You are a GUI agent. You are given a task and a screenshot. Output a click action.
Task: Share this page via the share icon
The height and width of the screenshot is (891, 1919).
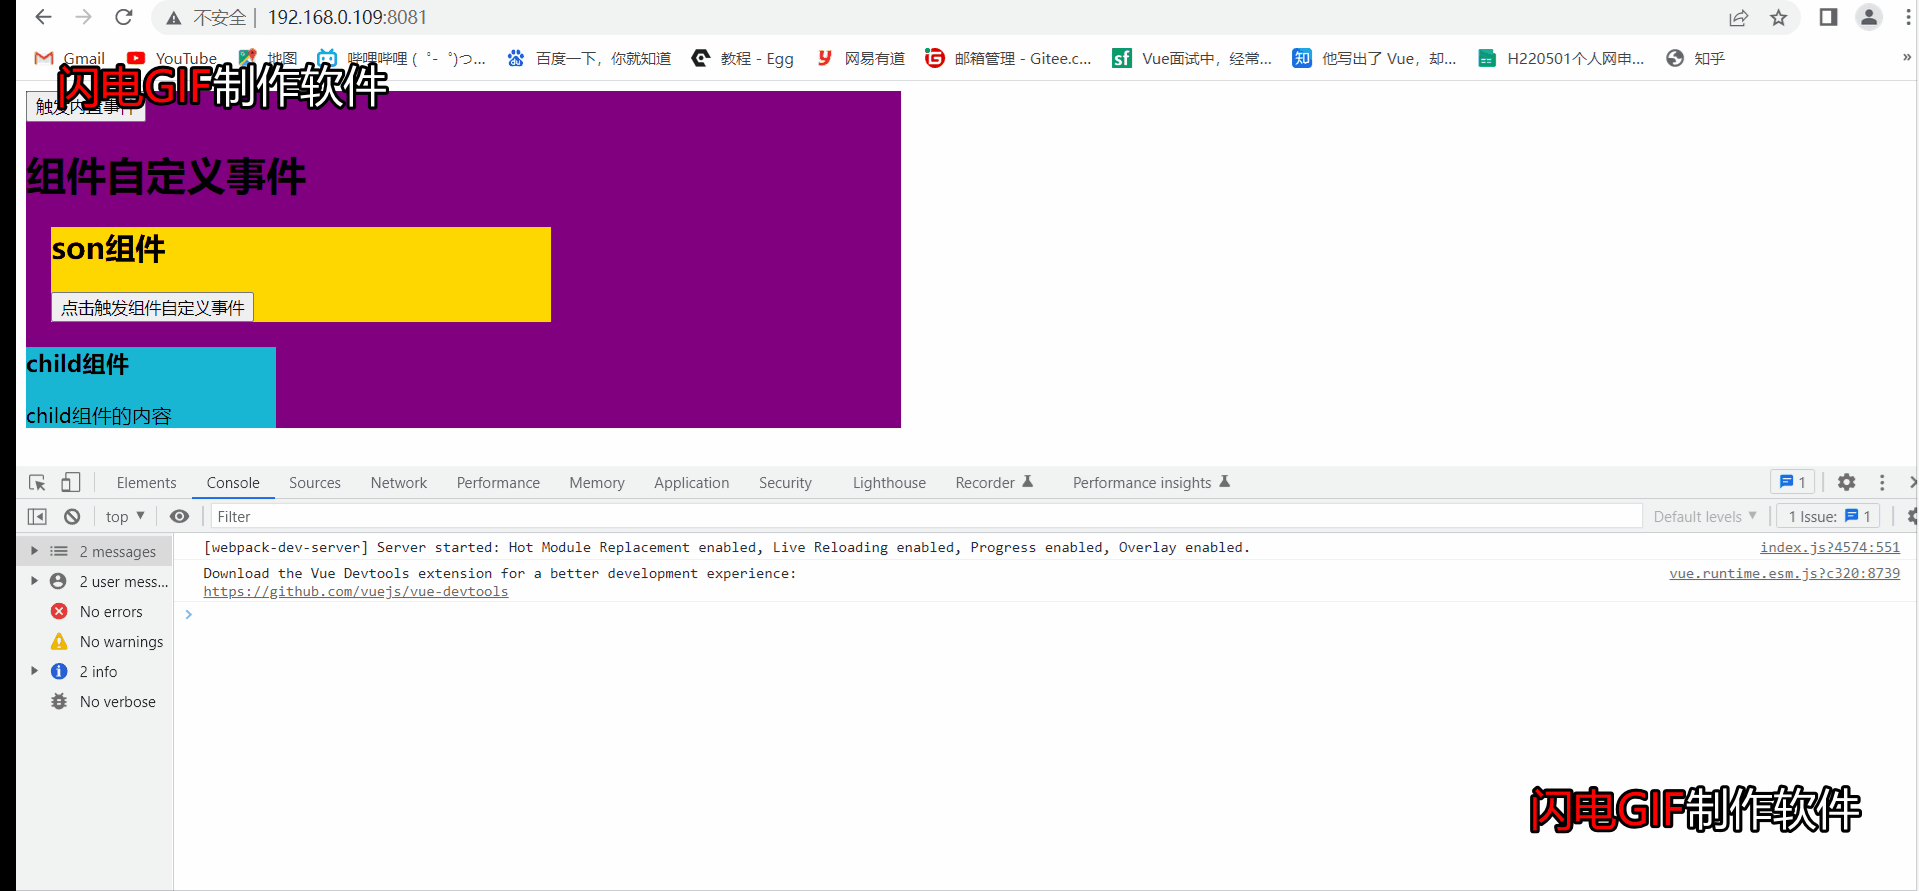pyautogui.click(x=1739, y=18)
